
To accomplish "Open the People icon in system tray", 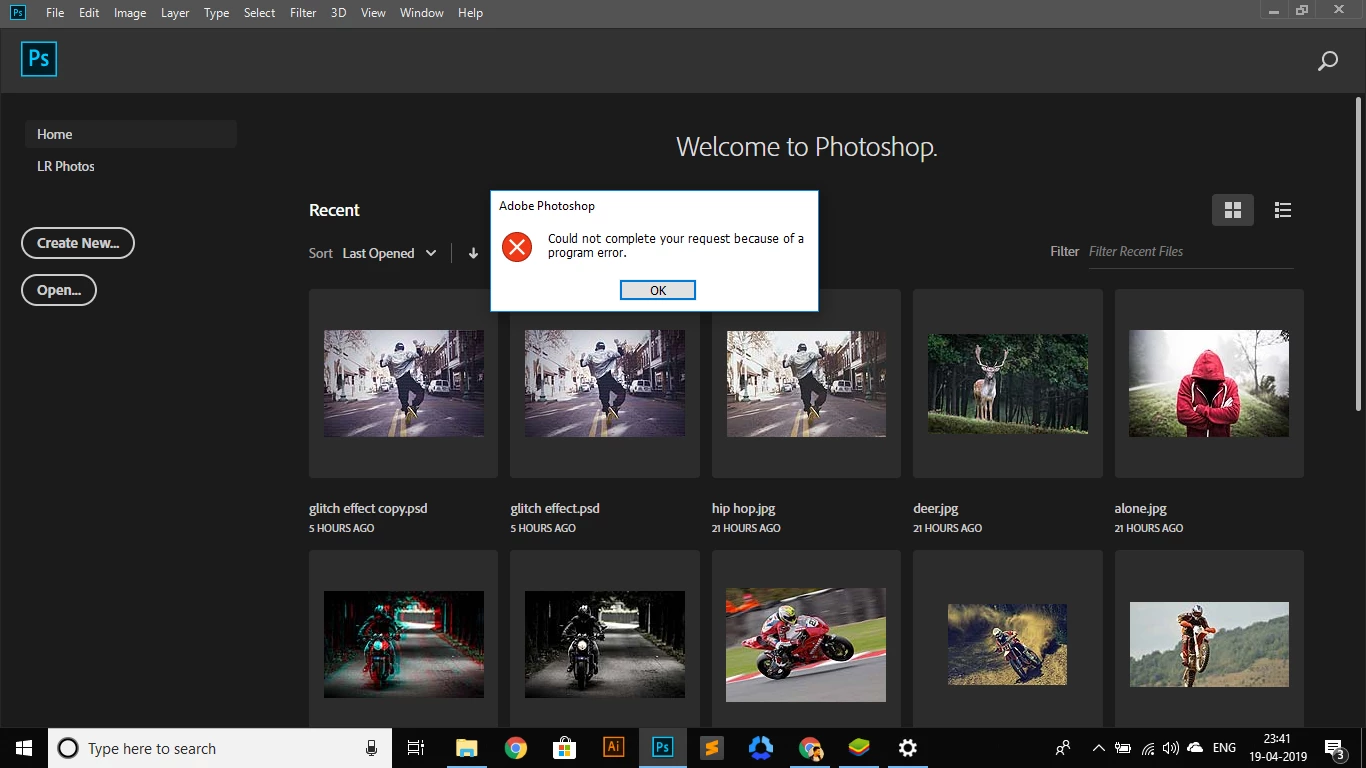I will (x=1063, y=748).
